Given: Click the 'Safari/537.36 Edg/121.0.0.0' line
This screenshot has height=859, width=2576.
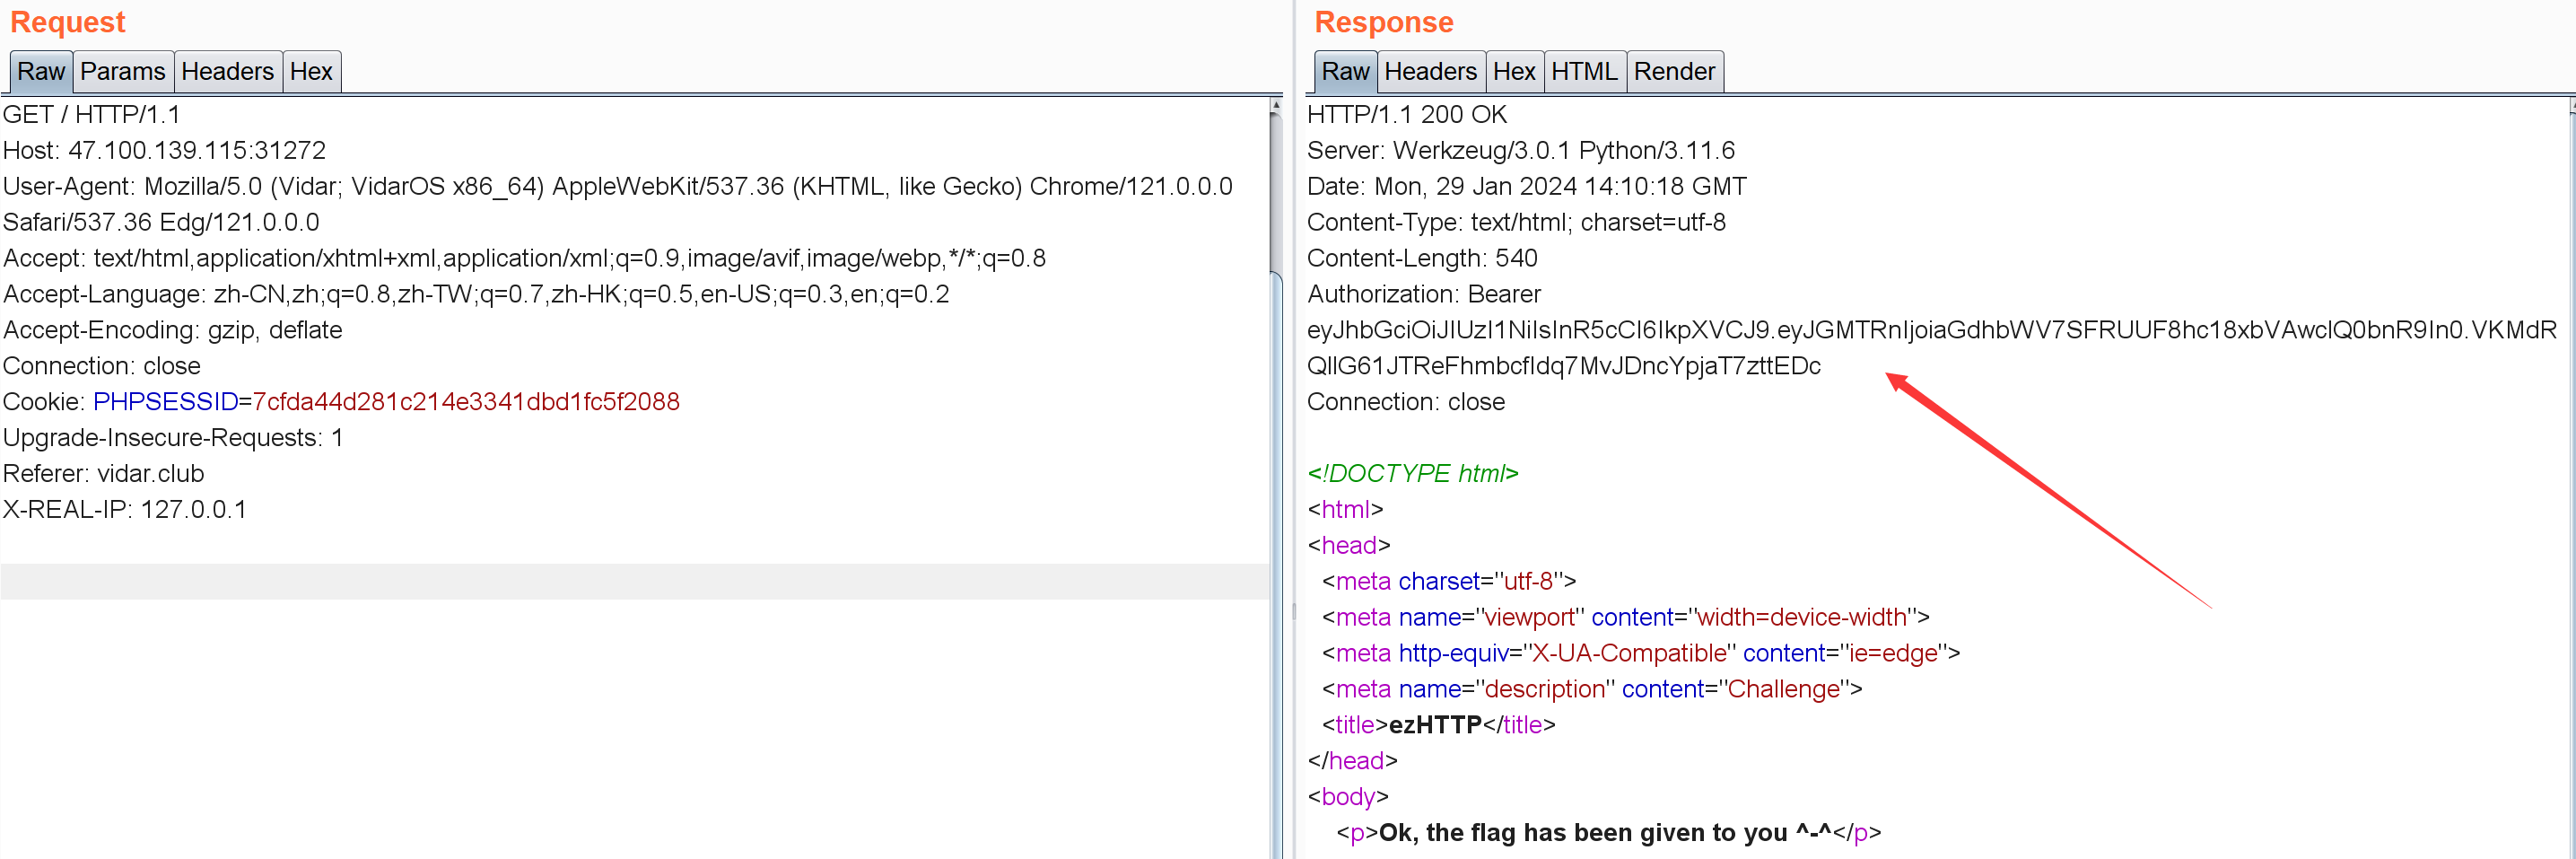Looking at the screenshot, I should pyautogui.click(x=162, y=223).
